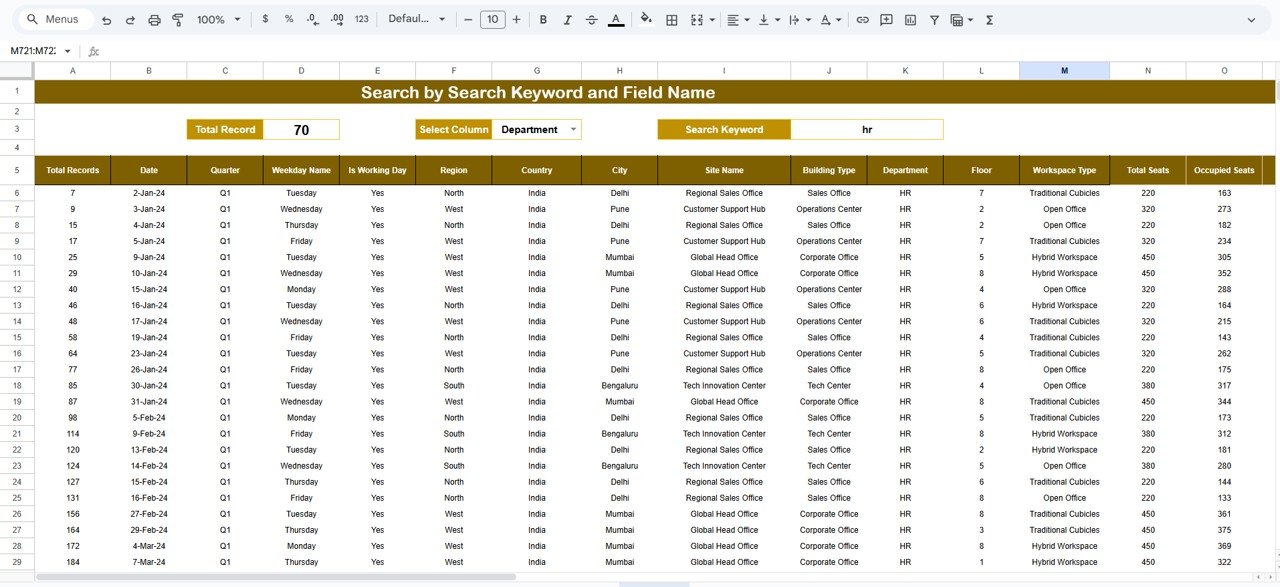Open the Functions sigma icon
Viewport: 1280px width, 587px height.
coord(991,19)
